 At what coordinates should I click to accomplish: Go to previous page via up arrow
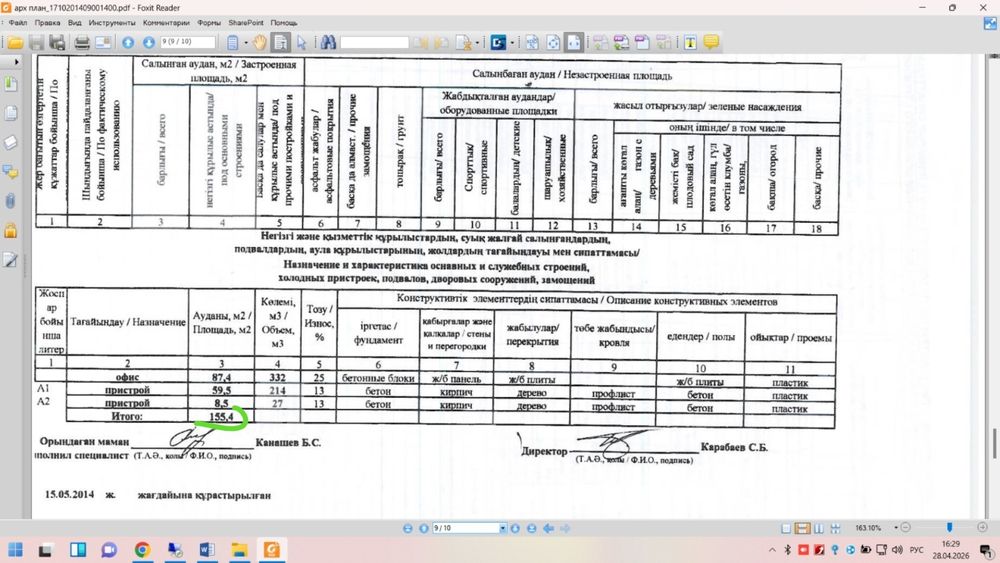point(128,43)
